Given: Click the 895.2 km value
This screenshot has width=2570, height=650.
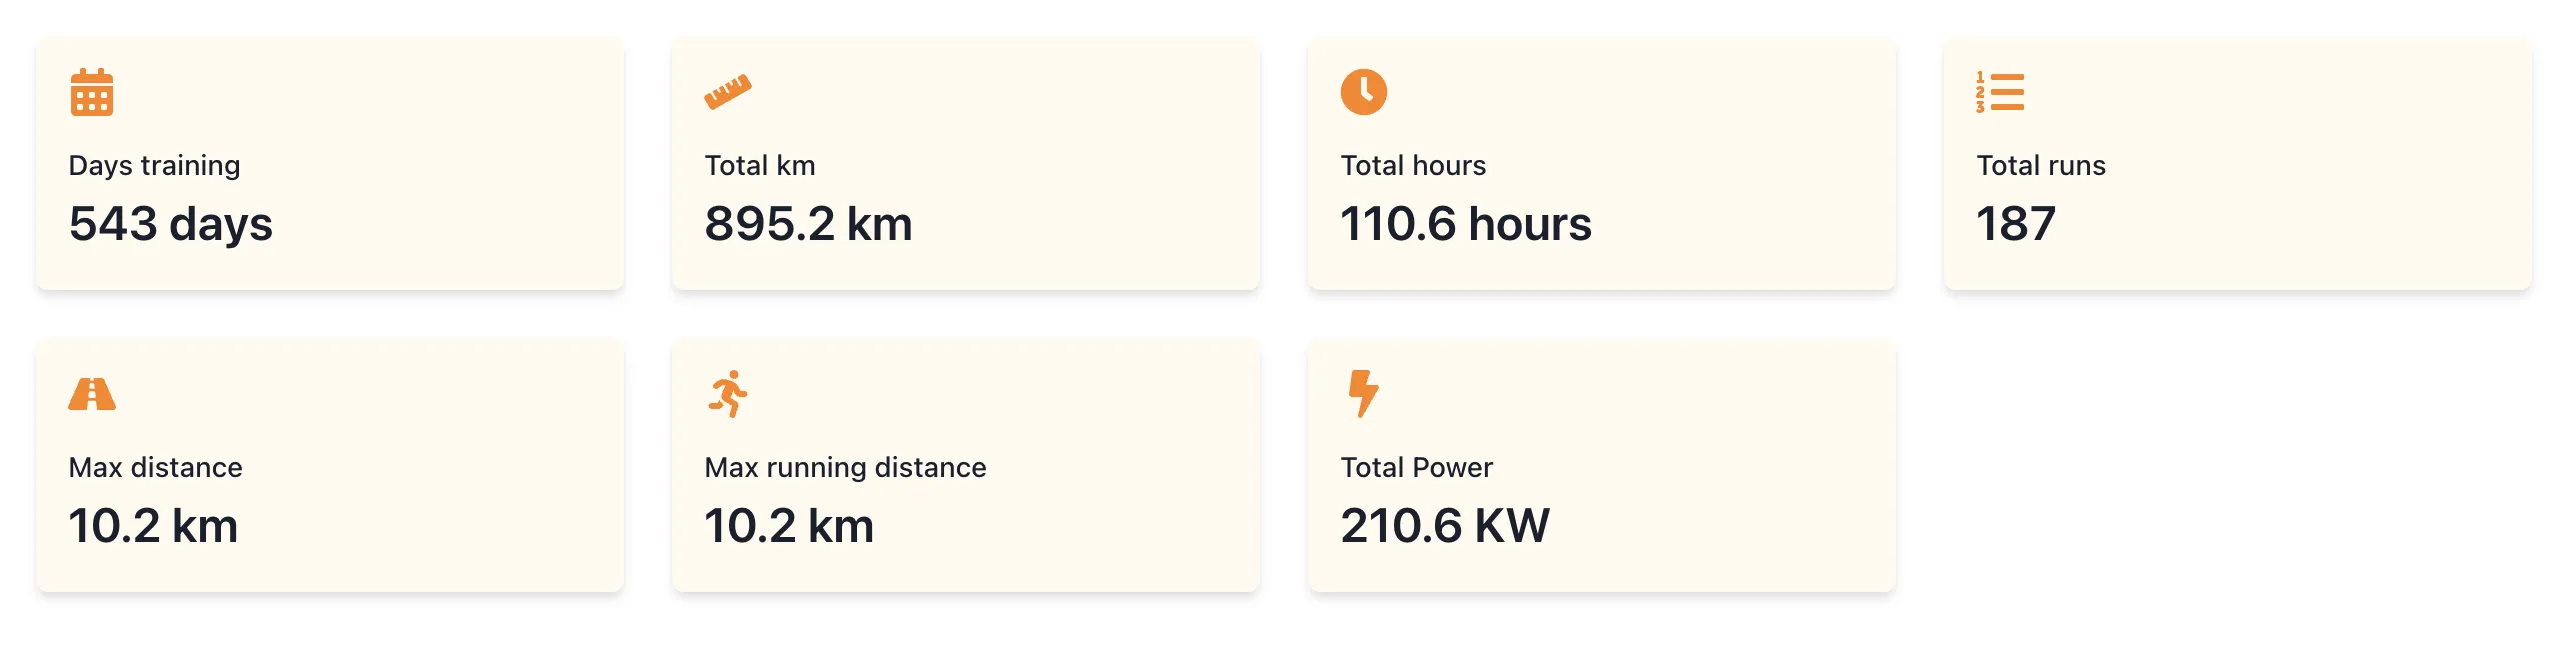Looking at the screenshot, I should tap(808, 224).
